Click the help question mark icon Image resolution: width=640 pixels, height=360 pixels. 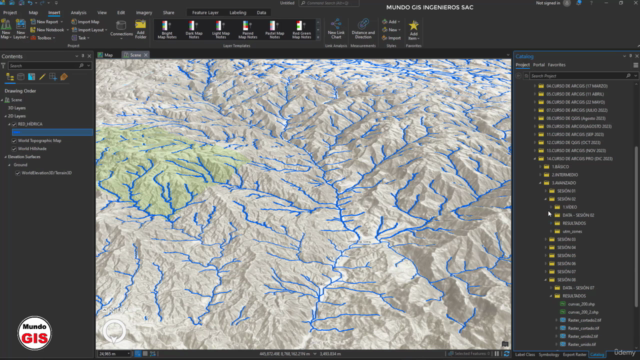[591, 3]
